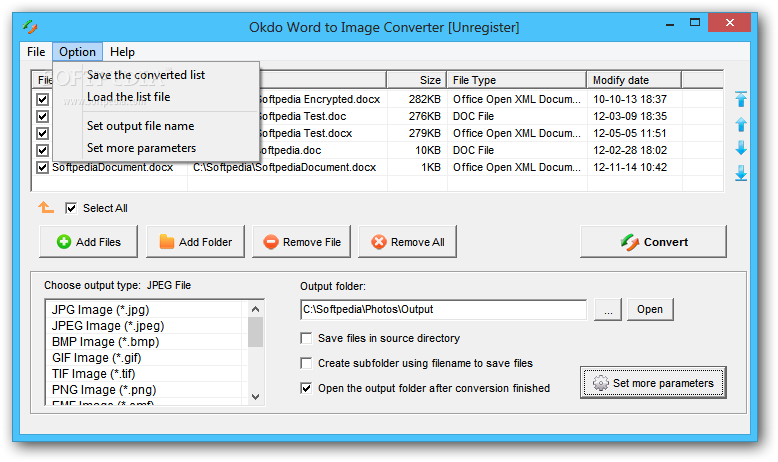This screenshot has height=462, width=778.
Task: Uncheck the Softpedia Encrypted.docx row checkbox
Action: (43, 99)
